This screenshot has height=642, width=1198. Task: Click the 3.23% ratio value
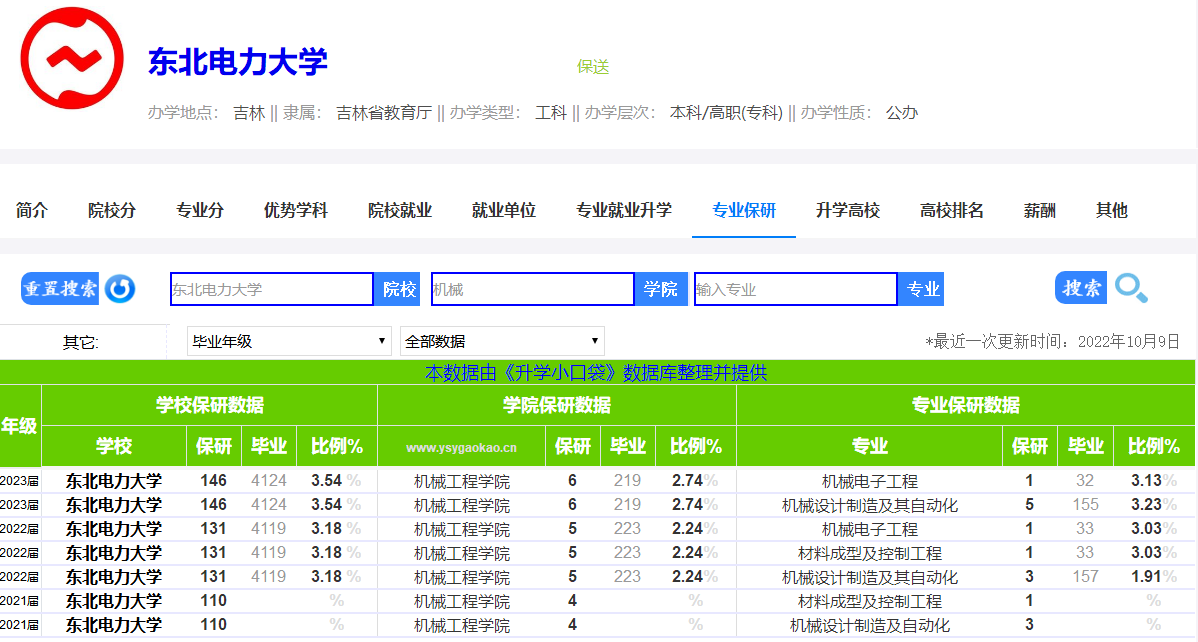click(x=1154, y=504)
